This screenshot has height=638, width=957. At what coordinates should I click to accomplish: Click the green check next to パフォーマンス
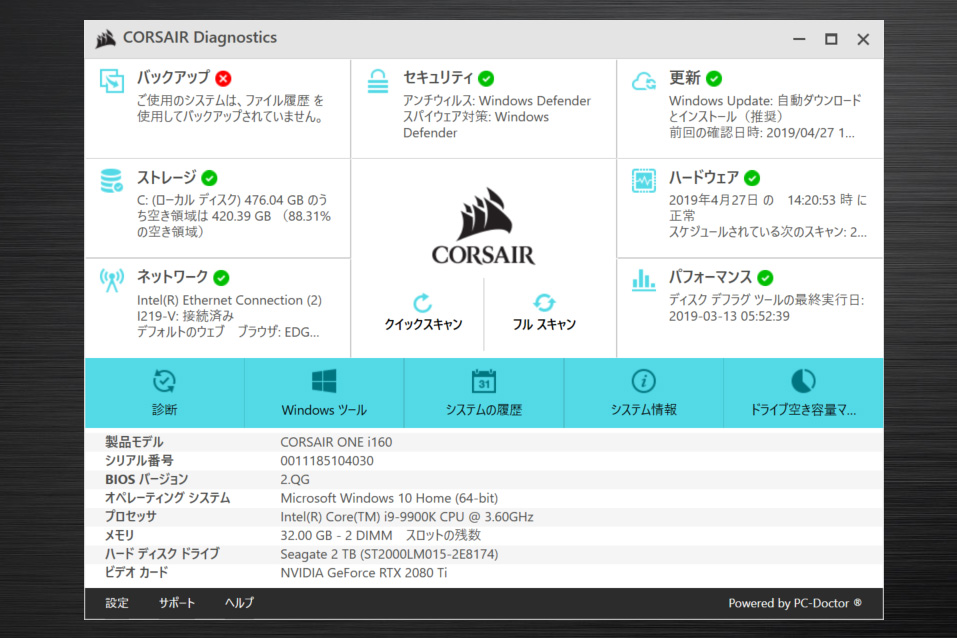(x=765, y=278)
